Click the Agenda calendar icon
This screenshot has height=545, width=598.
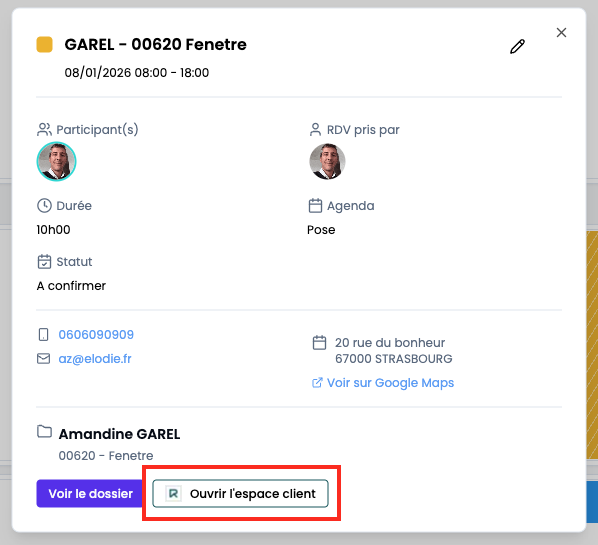(x=315, y=206)
